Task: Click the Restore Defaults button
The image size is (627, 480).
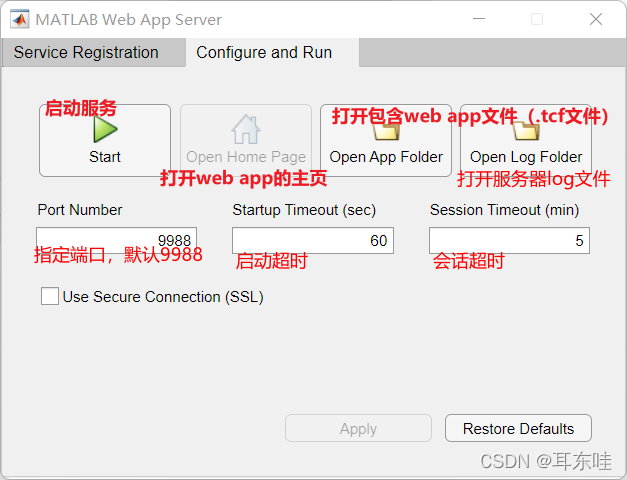Action: tap(518, 428)
